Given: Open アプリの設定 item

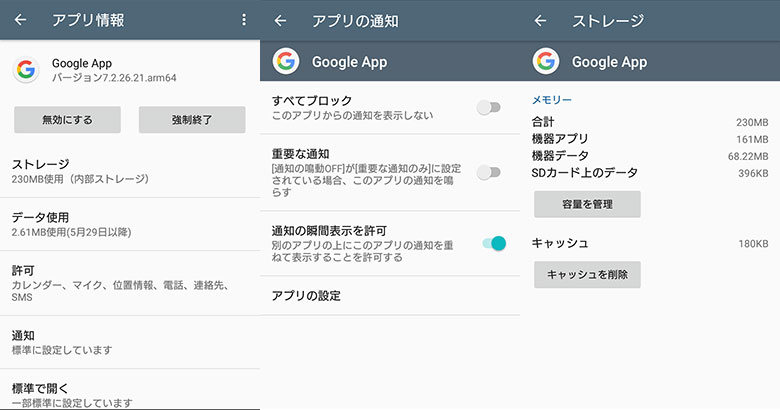Looking at the screenshot, I should pyautogui.click(x=390, y=296).
